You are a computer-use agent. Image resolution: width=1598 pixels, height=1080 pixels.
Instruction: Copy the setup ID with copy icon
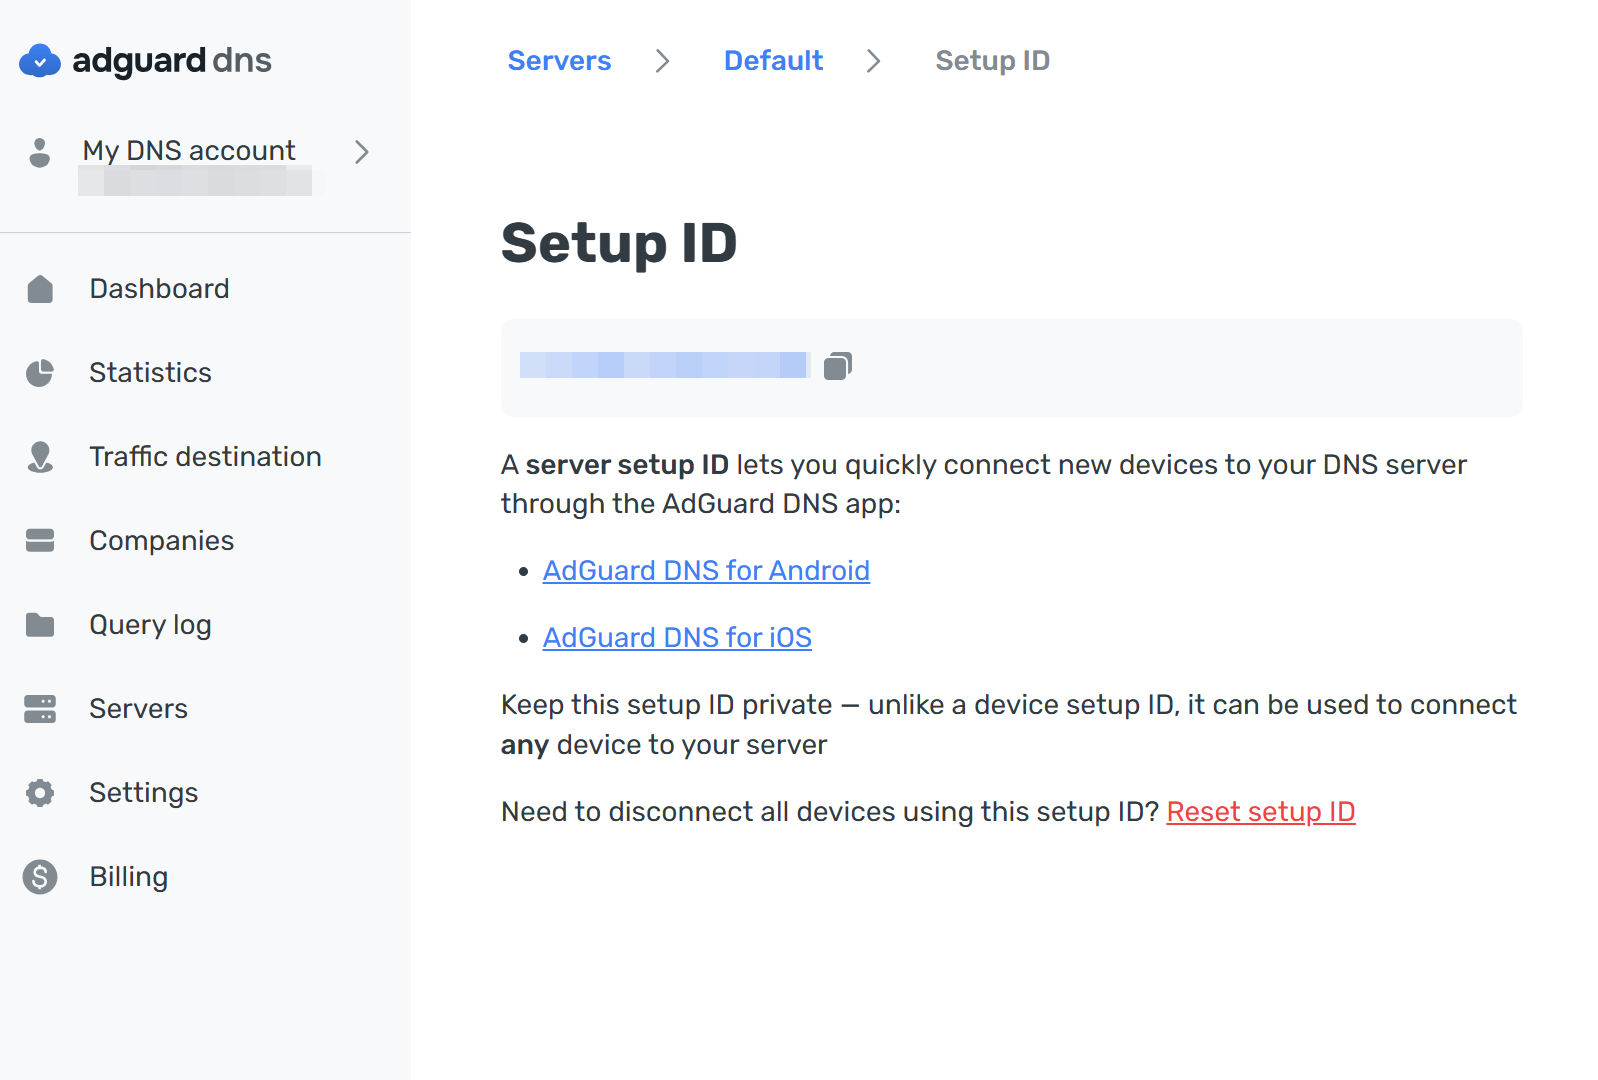tap(838, 367)
